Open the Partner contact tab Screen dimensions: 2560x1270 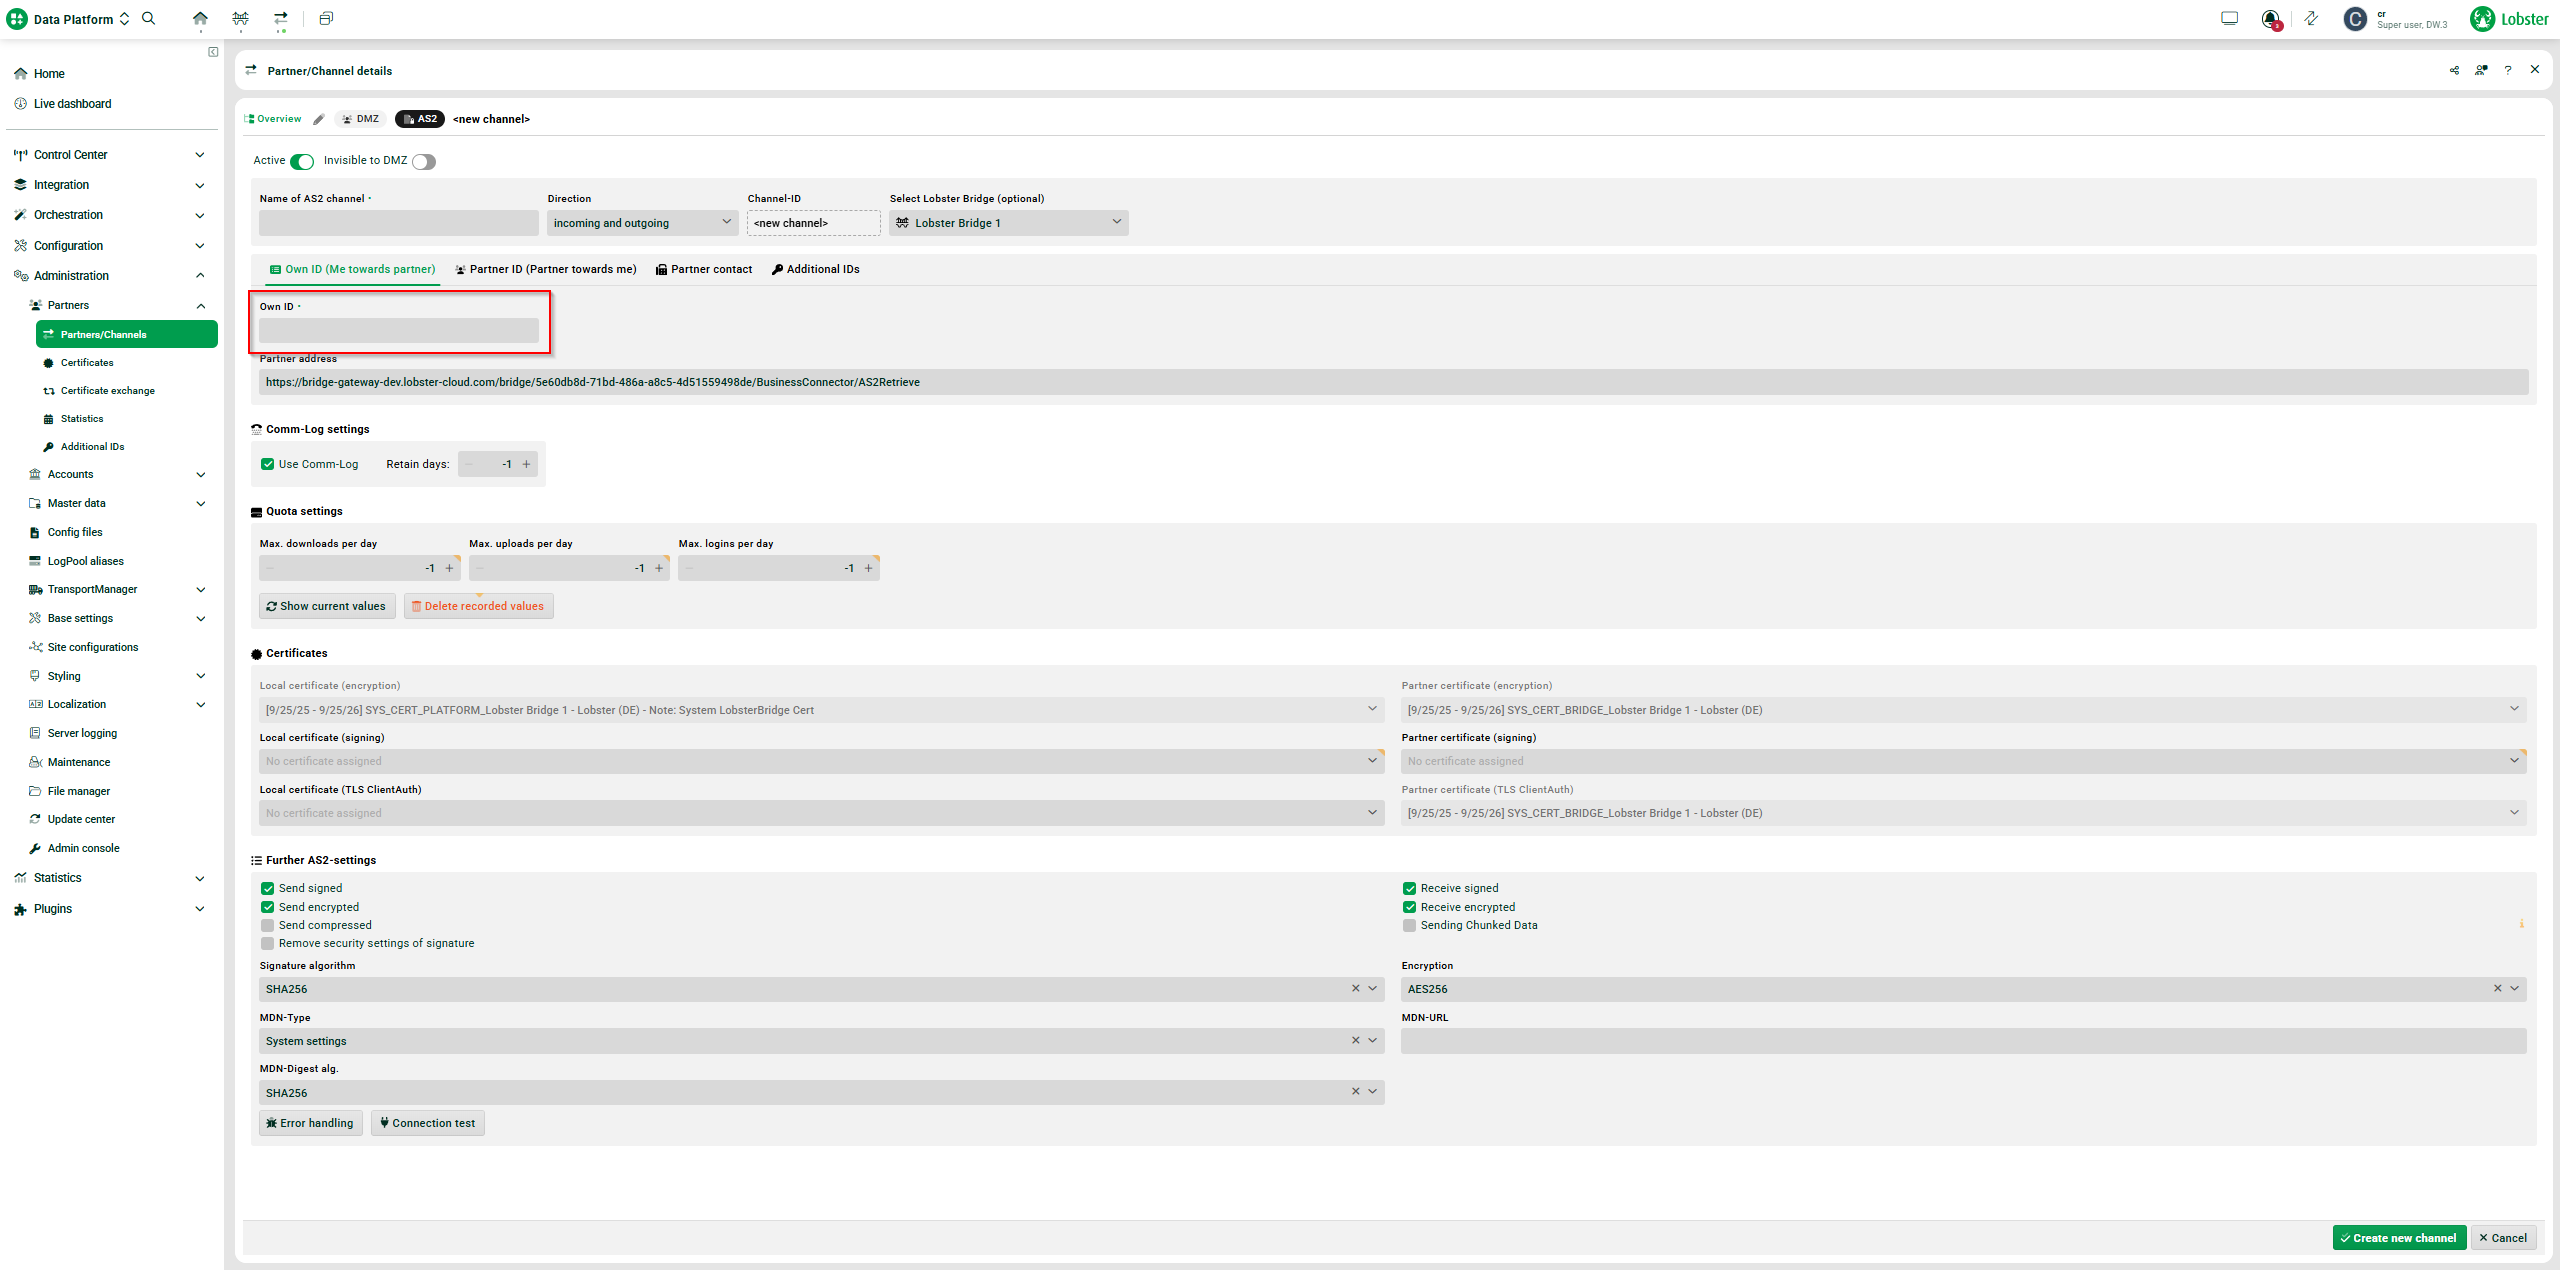click(x=704, y=269)
